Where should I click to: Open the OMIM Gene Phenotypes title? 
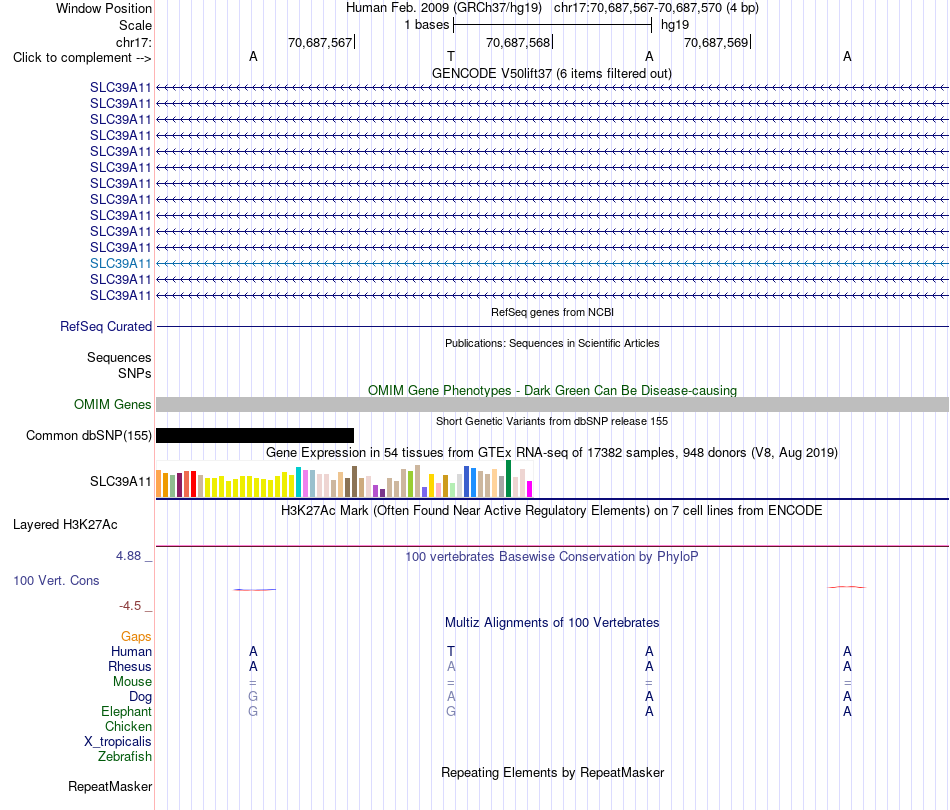[552, 390]
